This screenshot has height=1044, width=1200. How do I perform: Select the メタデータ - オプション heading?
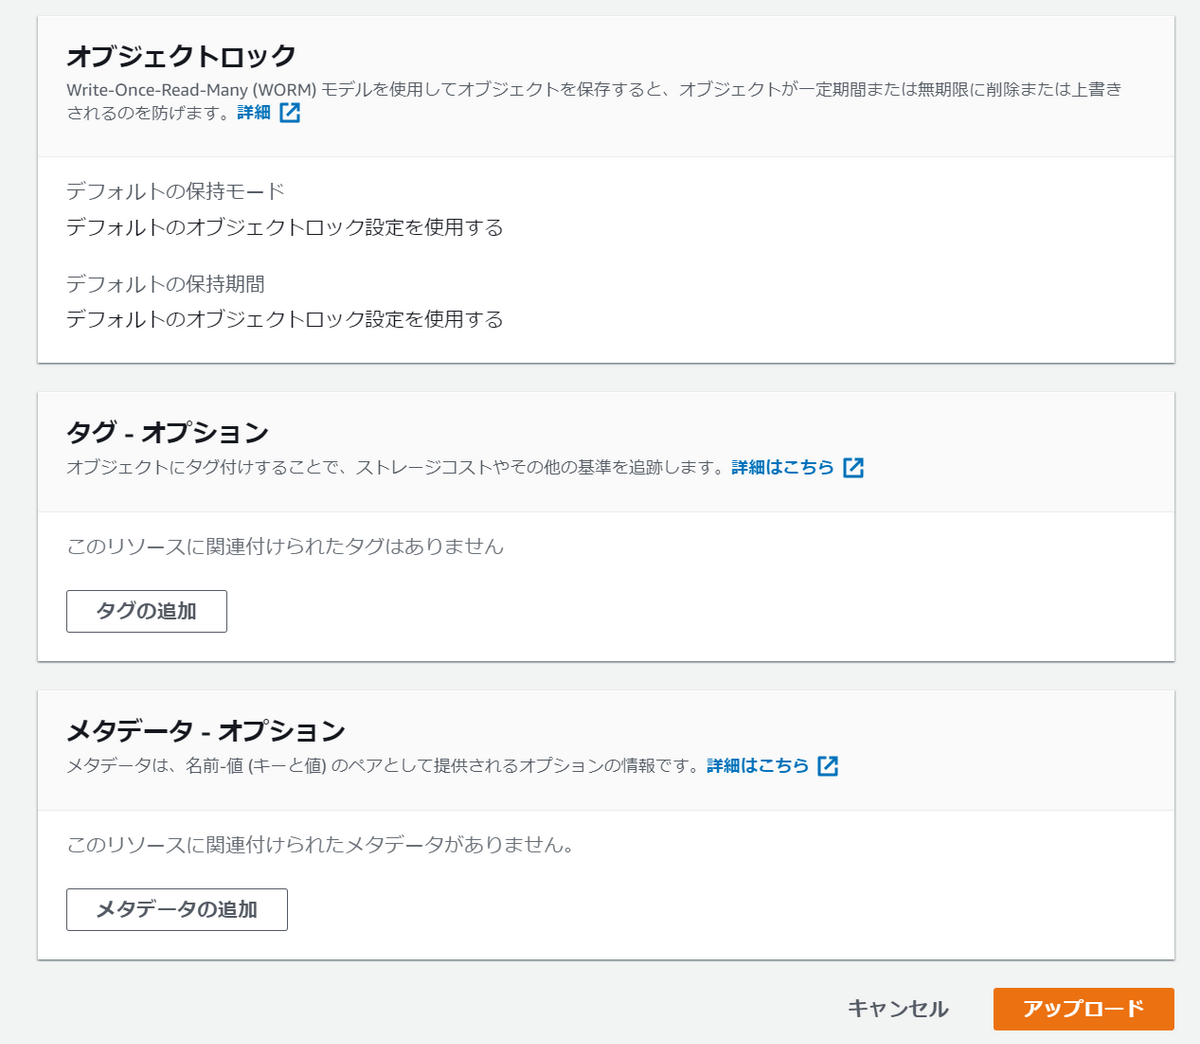[x=206, y=731]
